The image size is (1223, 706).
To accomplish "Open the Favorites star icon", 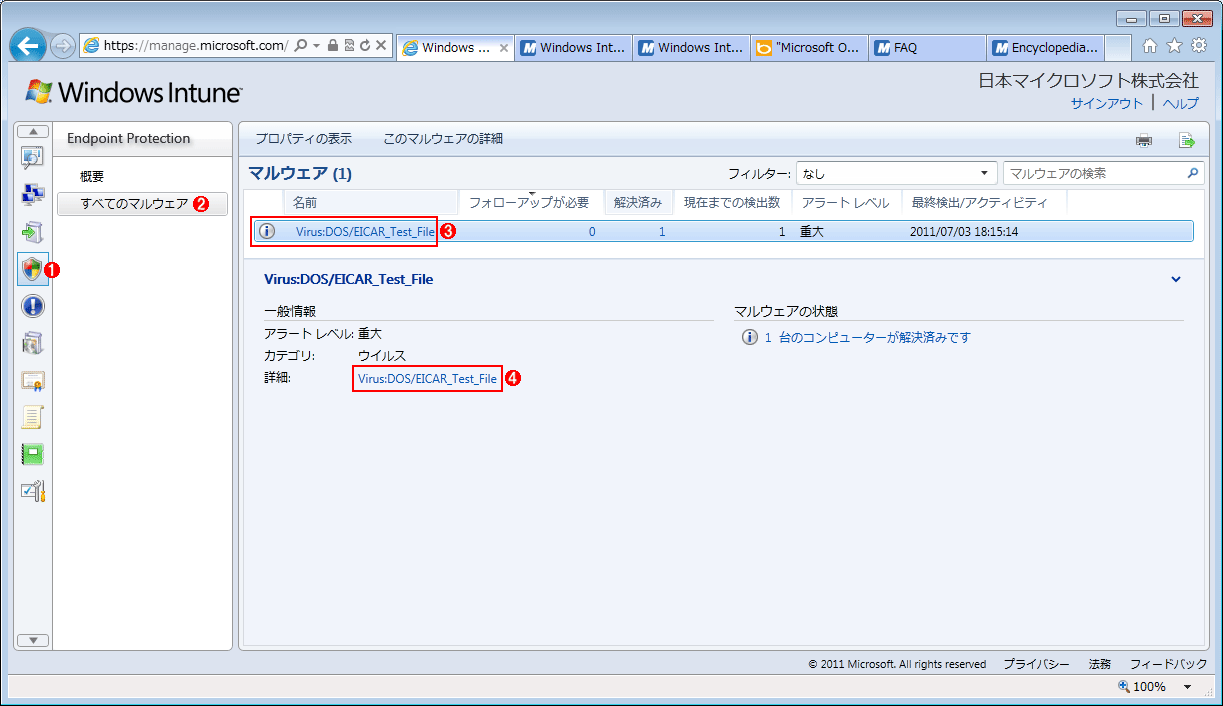I will (1174, 46).
